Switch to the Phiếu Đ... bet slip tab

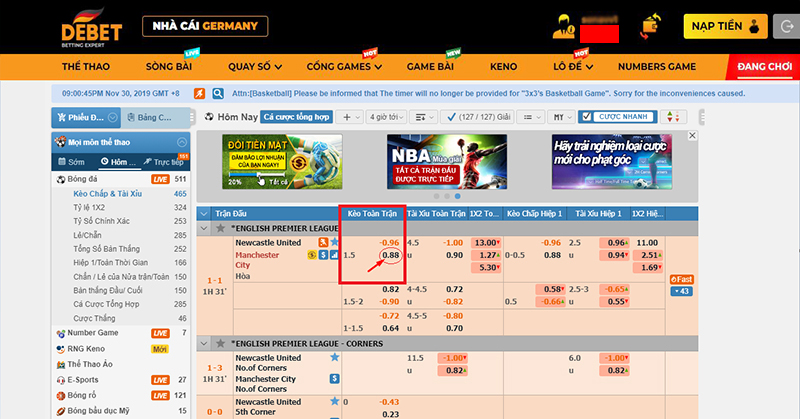[x=86, y=117]
